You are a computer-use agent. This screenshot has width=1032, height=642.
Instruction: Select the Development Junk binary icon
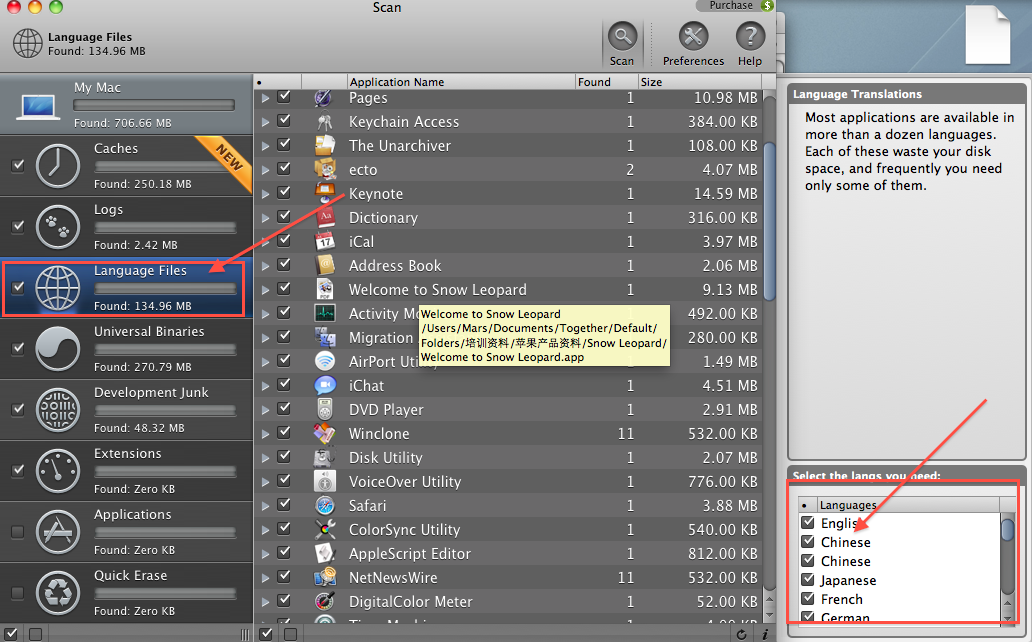coord(57,410)
